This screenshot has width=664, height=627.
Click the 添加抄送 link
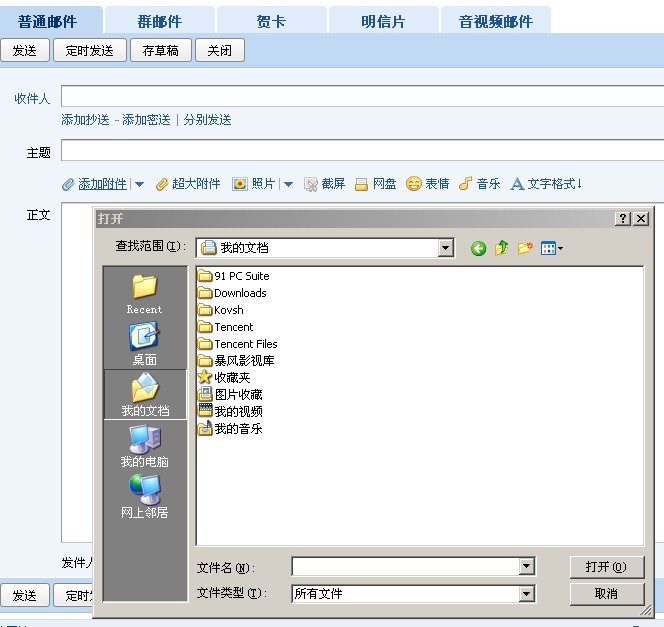click(x=86, y=120)
